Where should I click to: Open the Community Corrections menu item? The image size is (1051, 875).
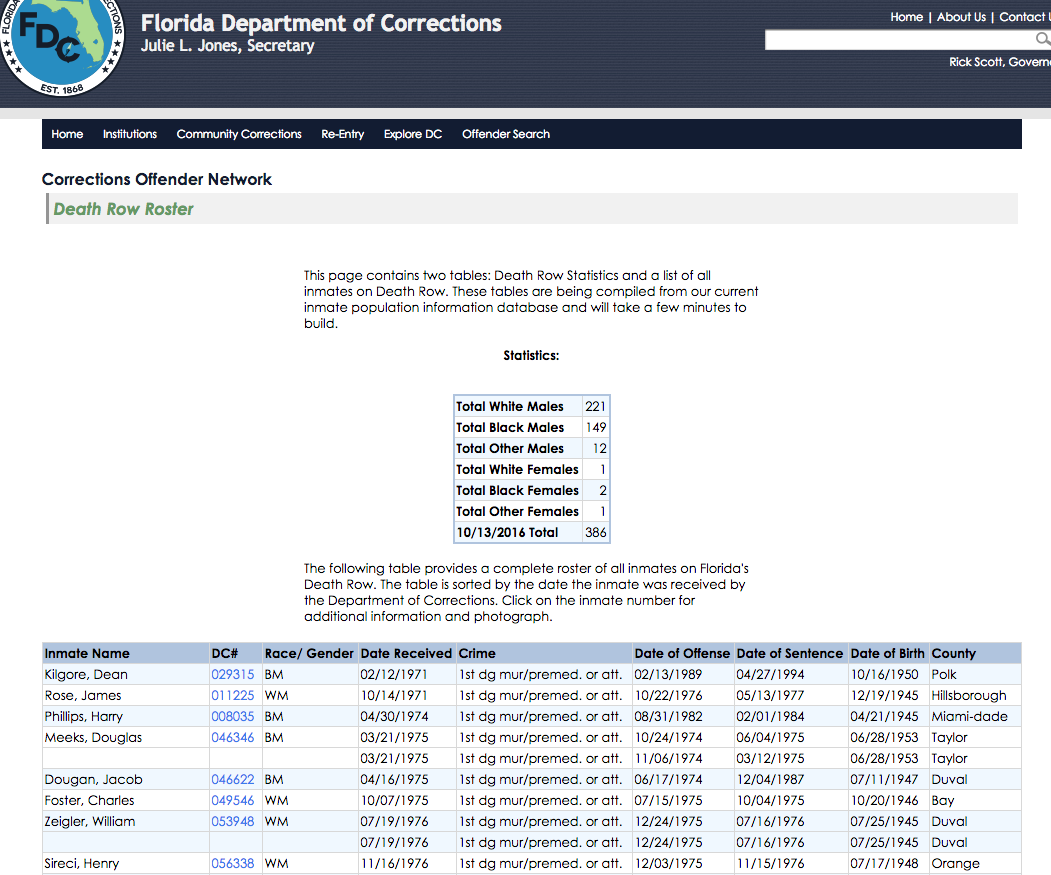(239, 134)
